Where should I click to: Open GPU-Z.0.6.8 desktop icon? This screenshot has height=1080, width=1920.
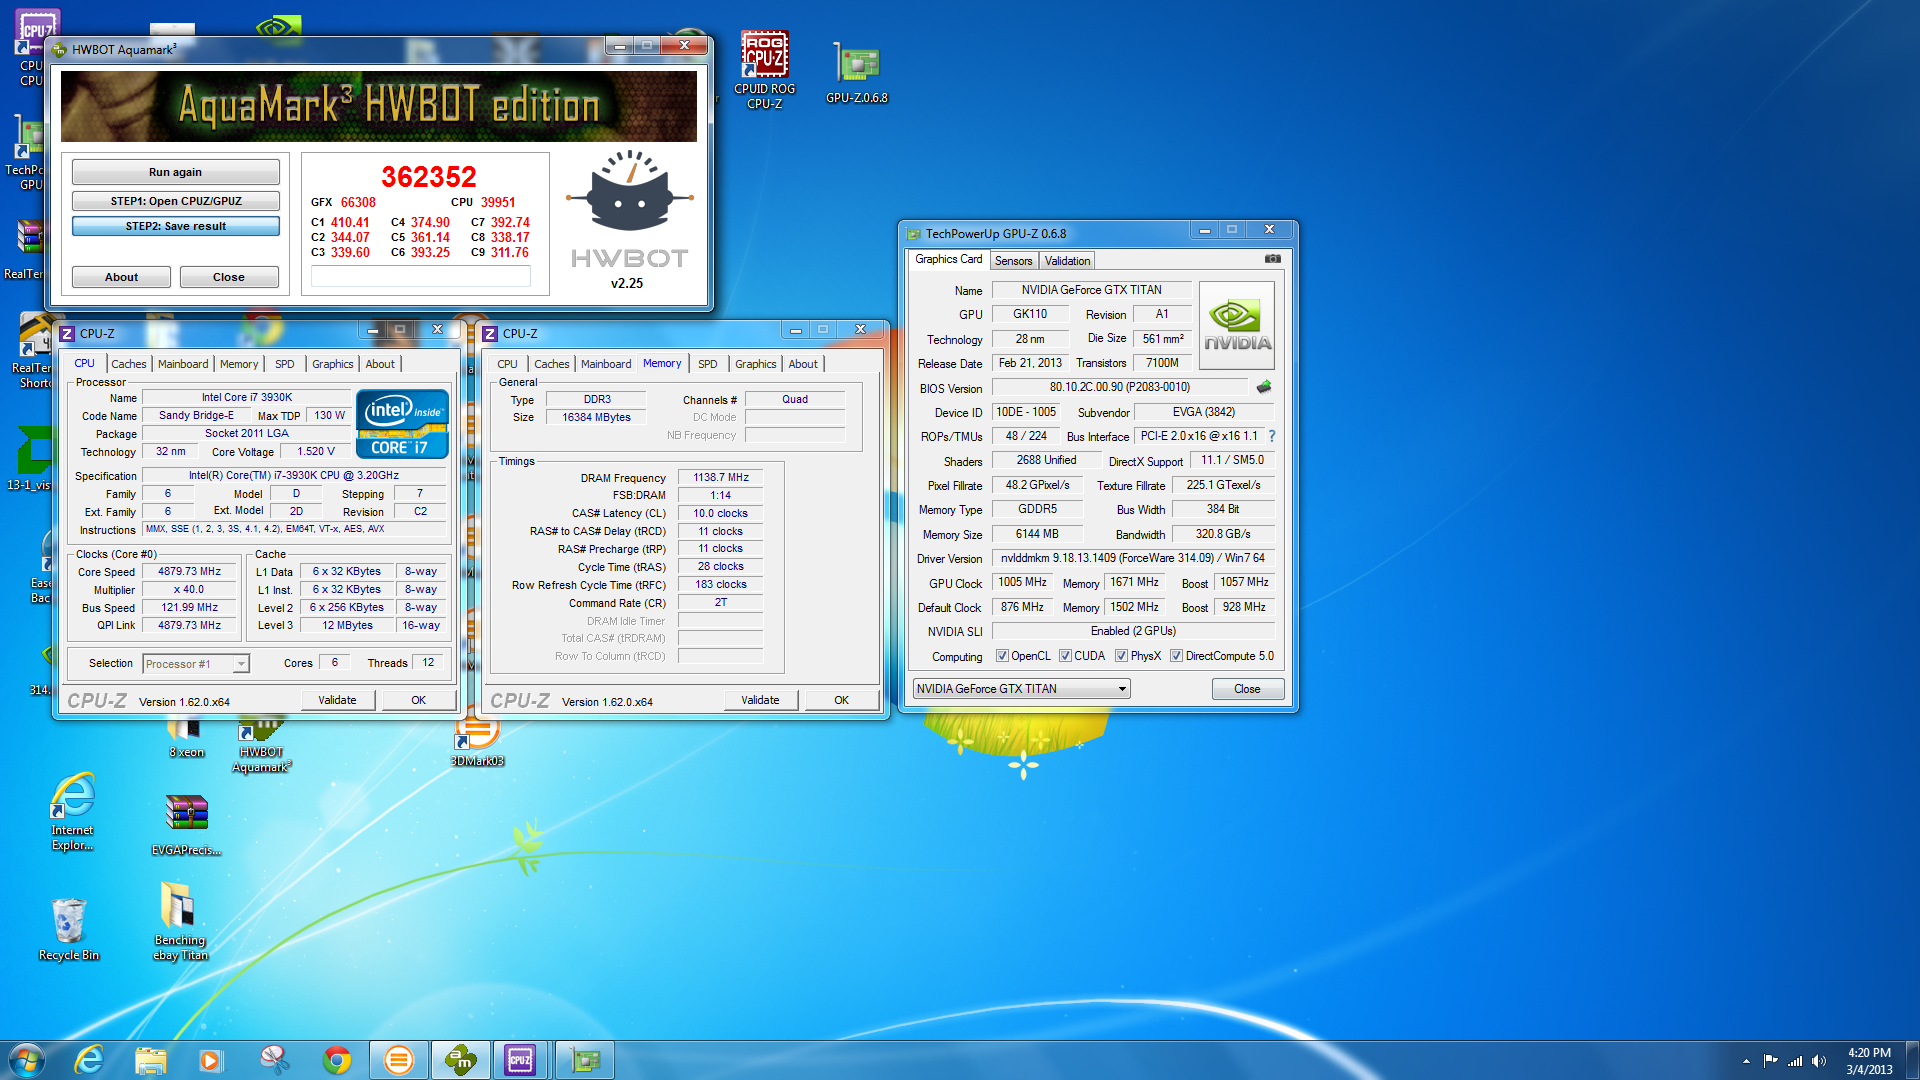pos(857,73)
